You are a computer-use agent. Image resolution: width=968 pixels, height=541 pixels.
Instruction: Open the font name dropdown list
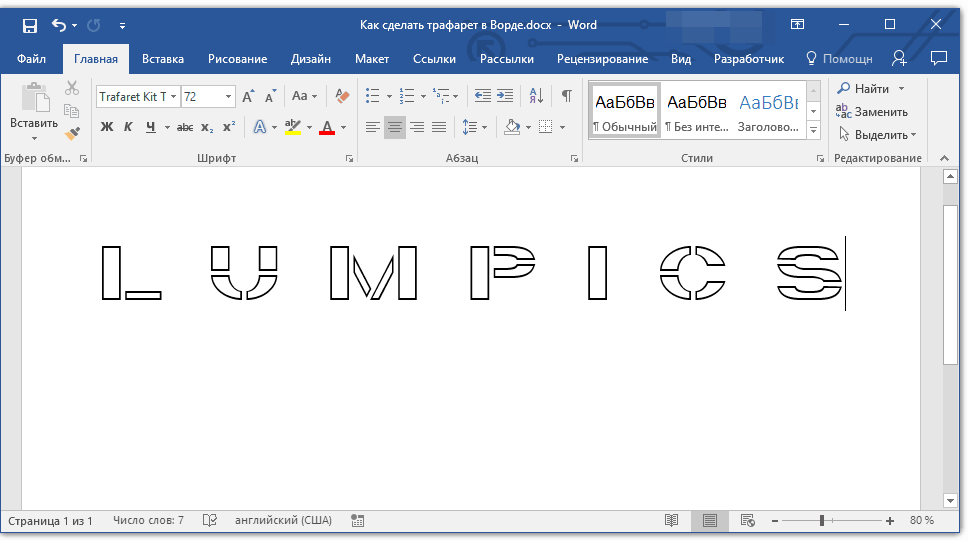174,97
